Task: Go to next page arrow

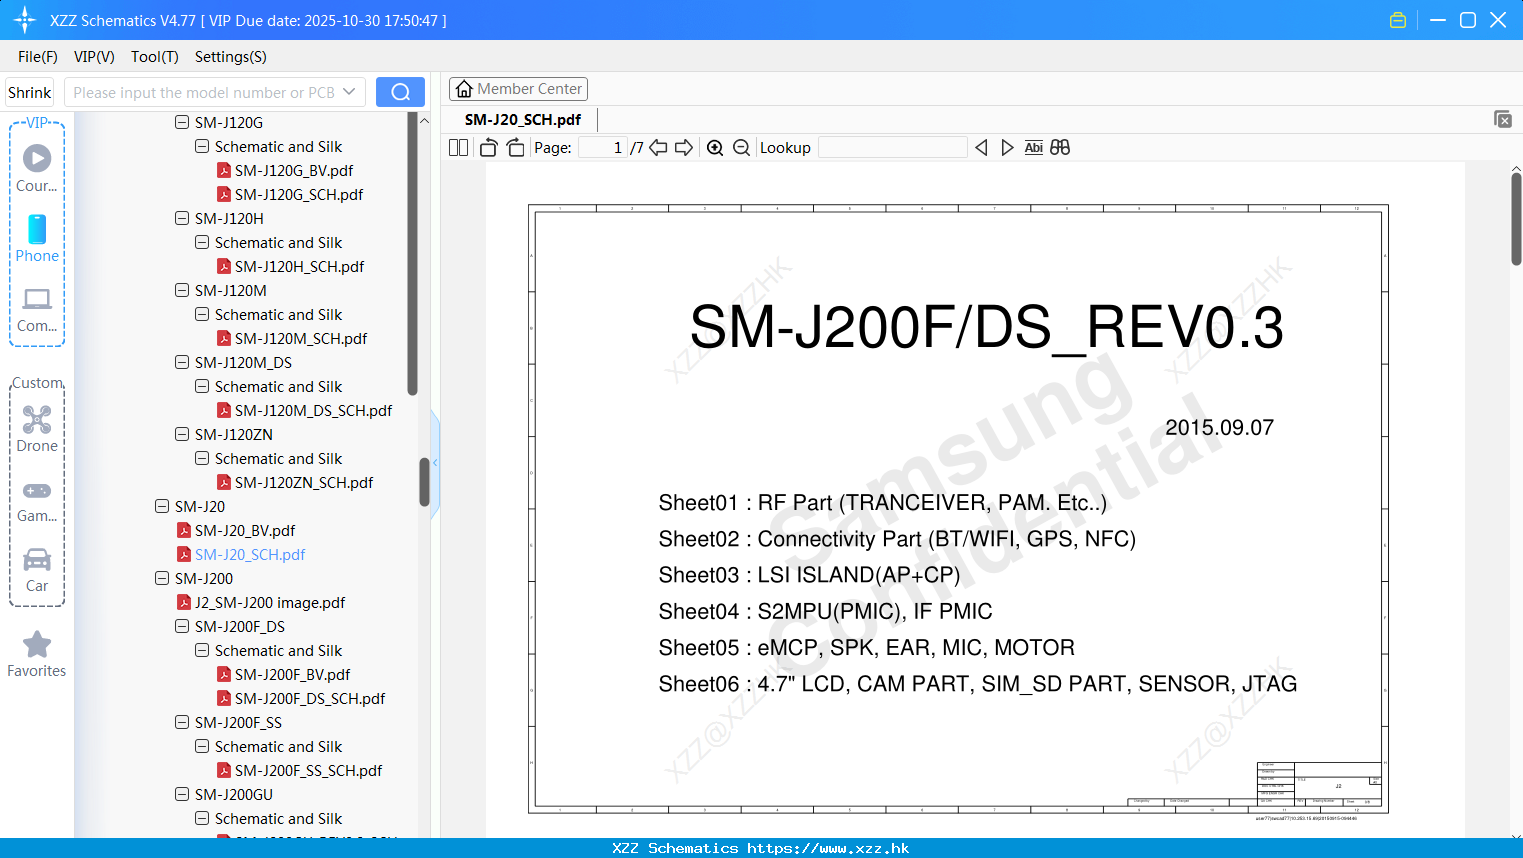Action: coord(684,147)
